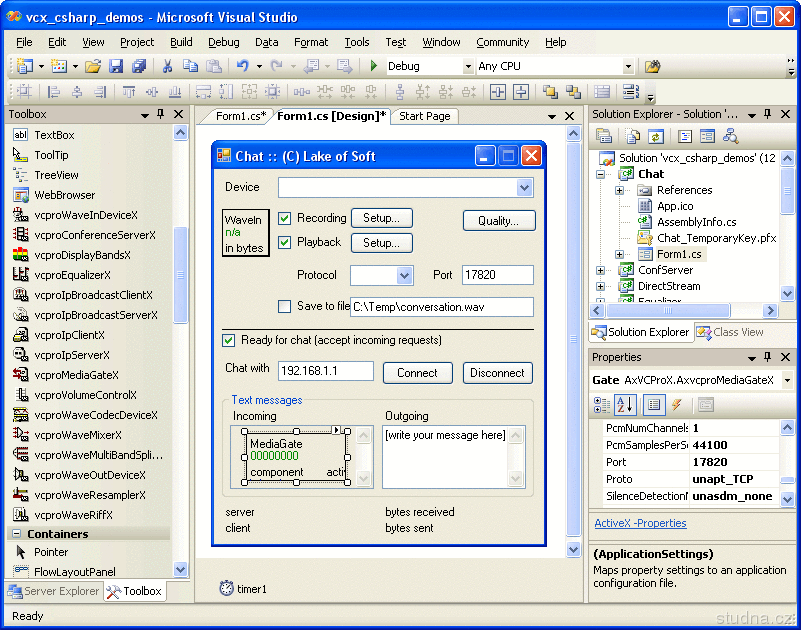Select the vcproEqualizerX toolbox item
The image size is (801, 630).
pyautogui.click(x=72, y=275)
